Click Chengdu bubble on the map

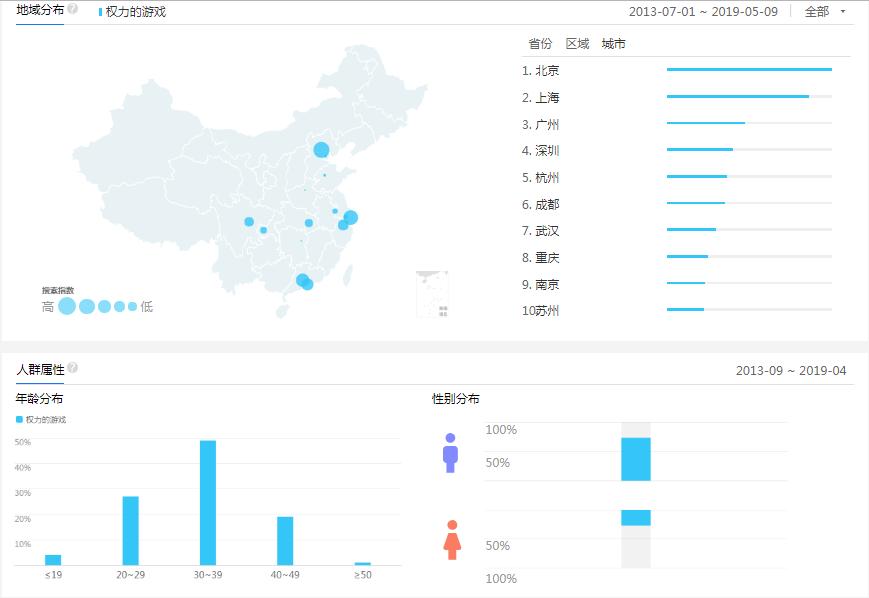[x=249, y=222]
